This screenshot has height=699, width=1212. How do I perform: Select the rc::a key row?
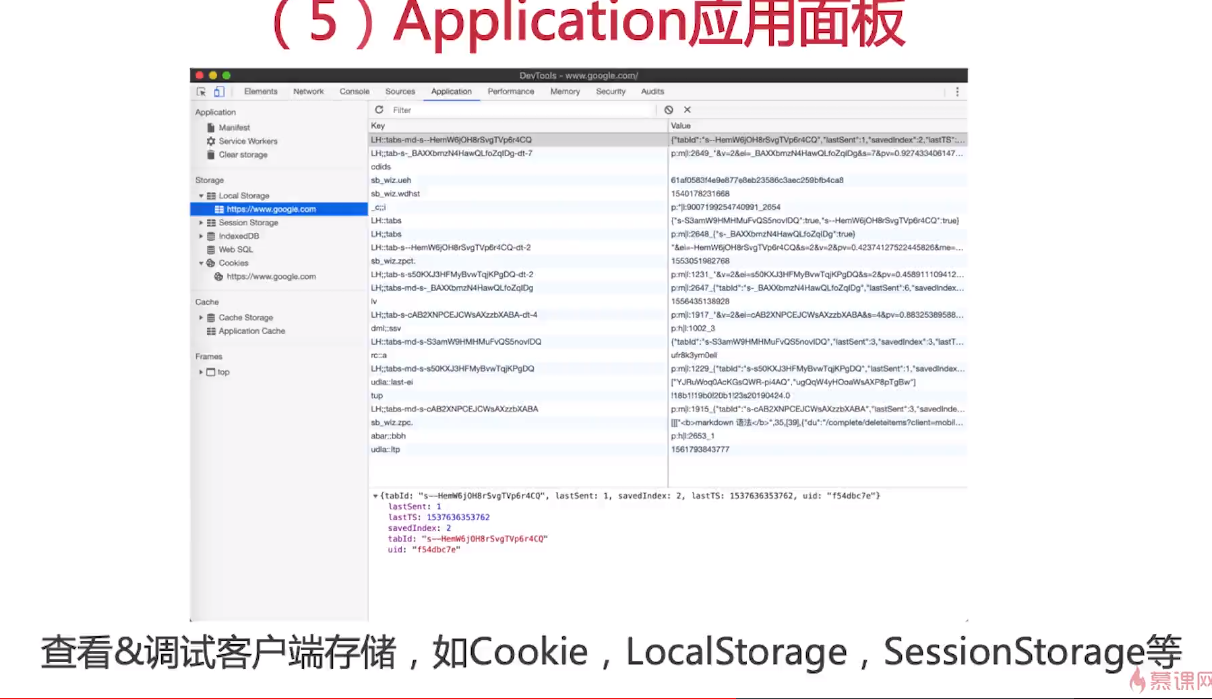(667, 355)
